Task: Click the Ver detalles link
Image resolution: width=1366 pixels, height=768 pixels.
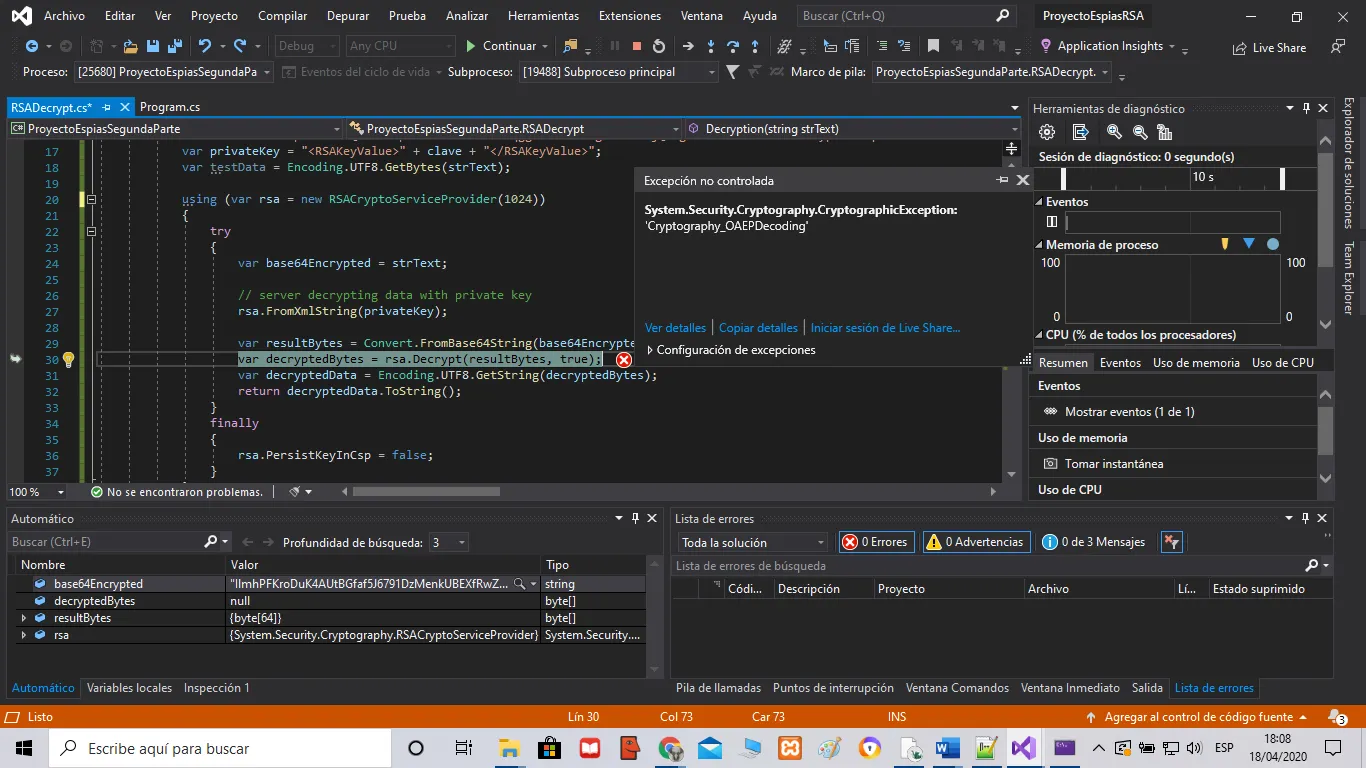Action: 675,328
